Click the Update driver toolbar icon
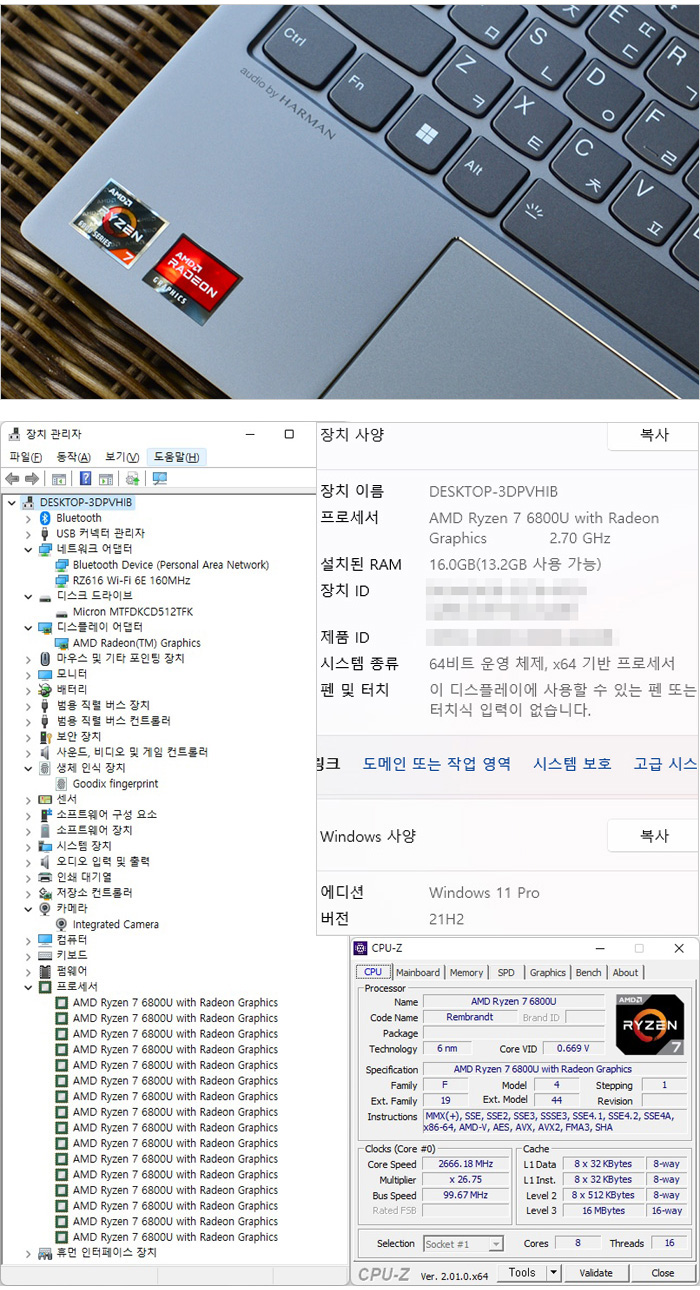Viewport: 700px width, 1290px height. pos(132,479)
